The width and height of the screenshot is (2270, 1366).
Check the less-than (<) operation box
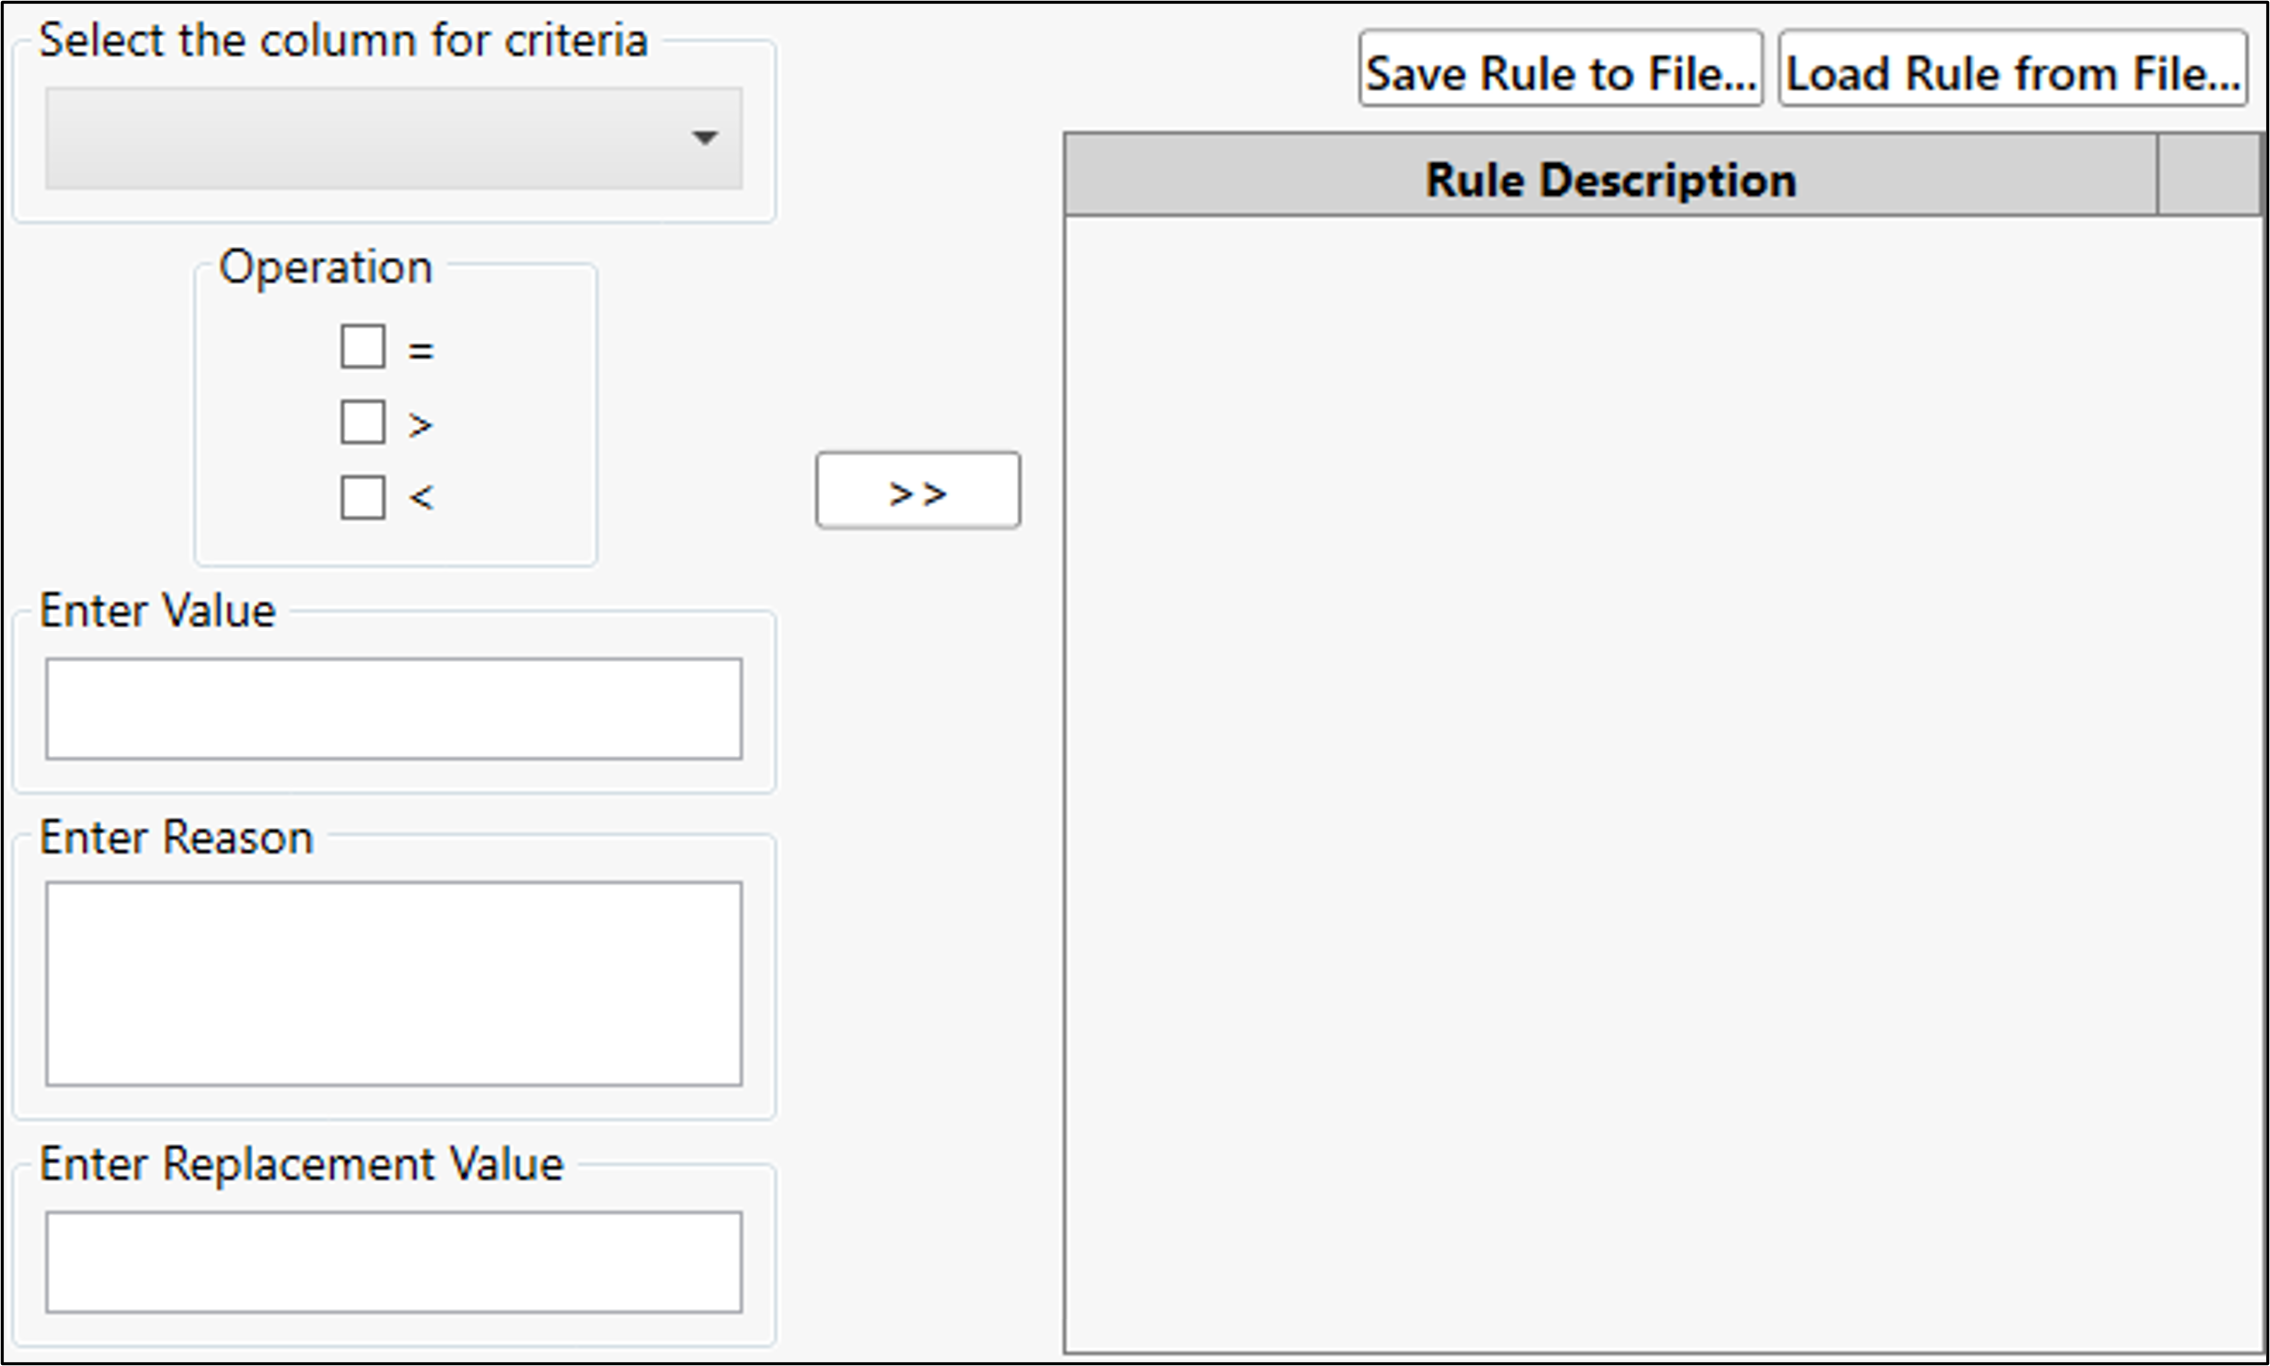[361, 496]
